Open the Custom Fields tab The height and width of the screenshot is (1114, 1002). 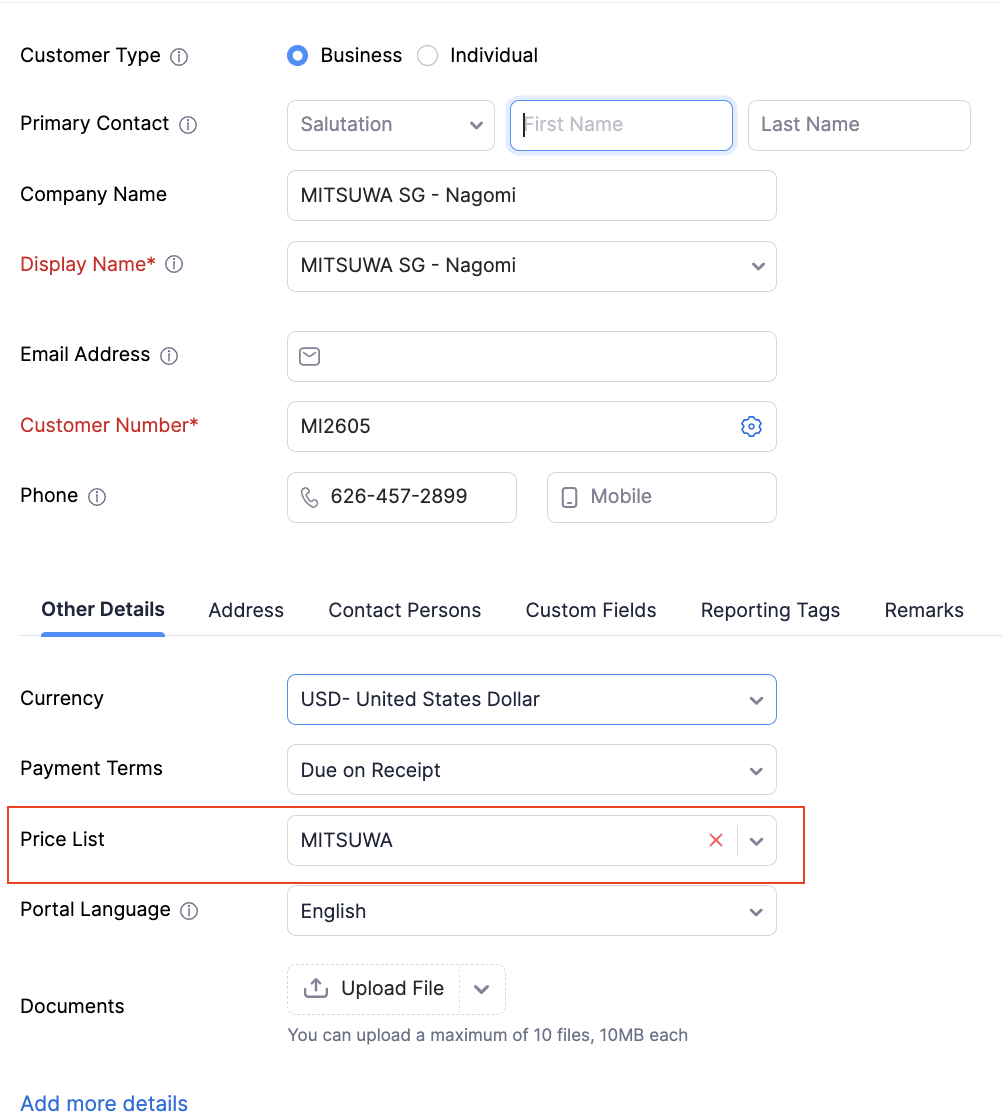point(591,610)
